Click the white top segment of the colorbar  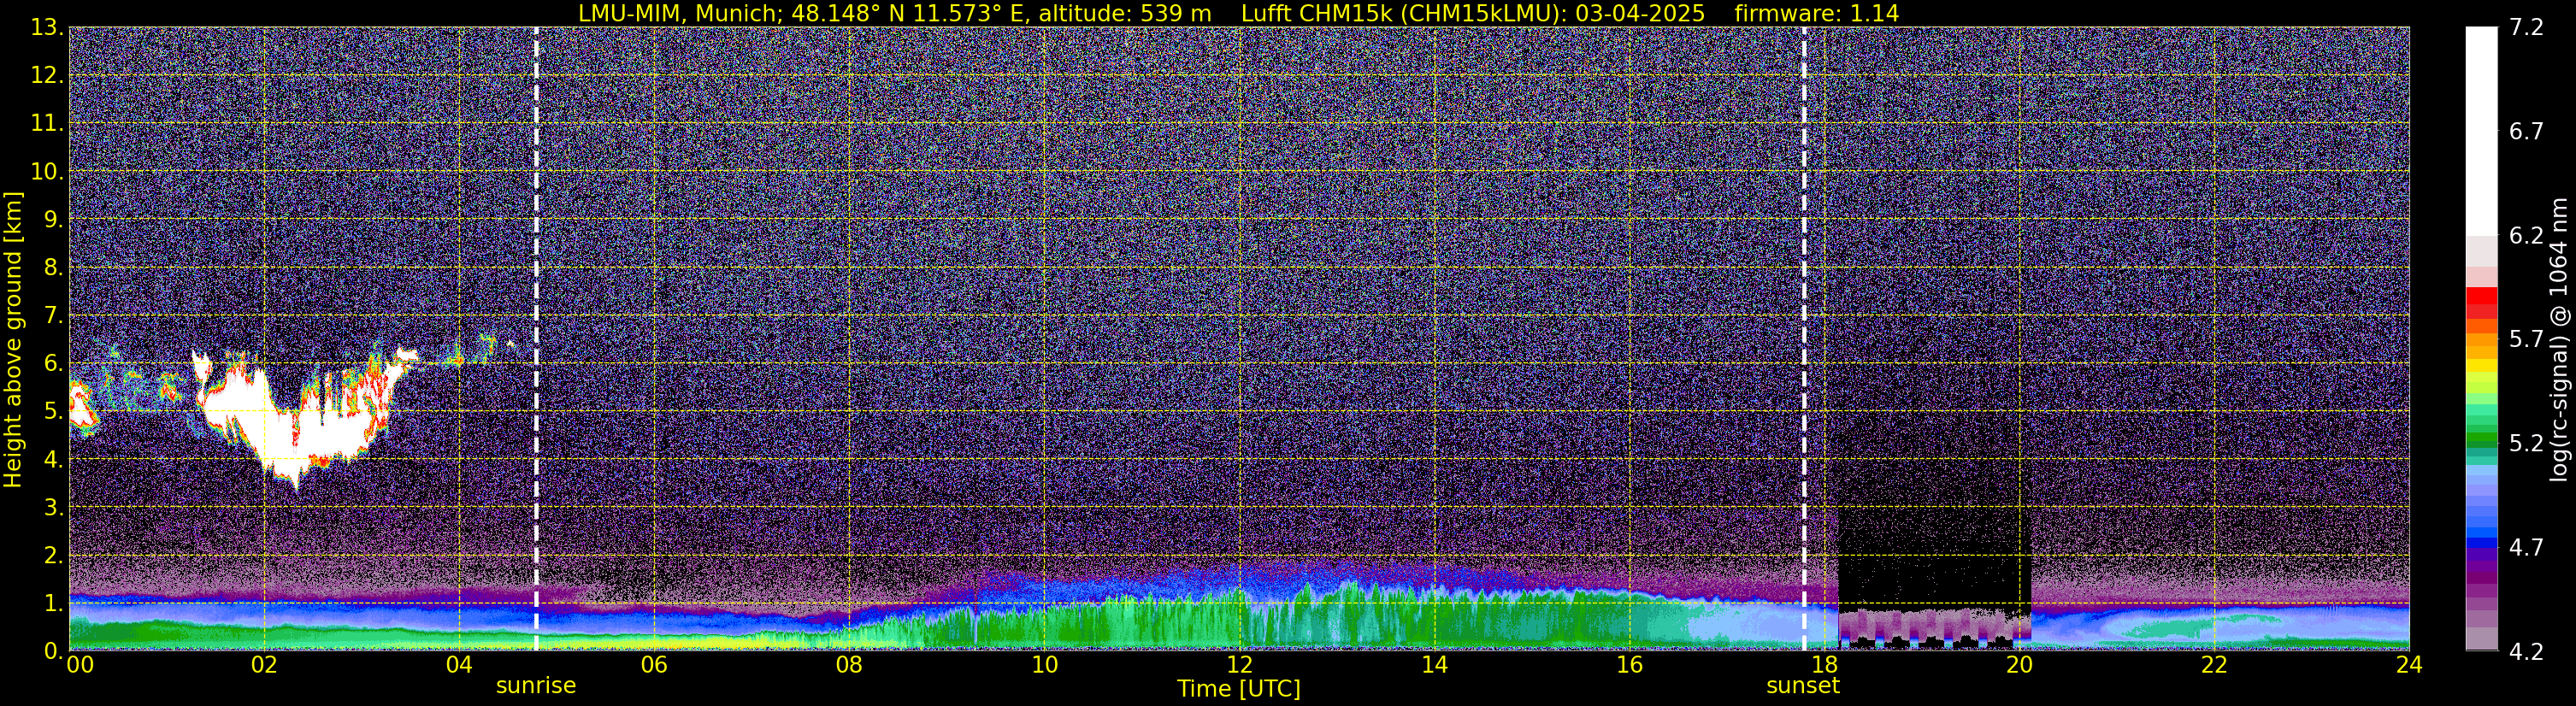pyautogui.click(x=2481, y=131)
